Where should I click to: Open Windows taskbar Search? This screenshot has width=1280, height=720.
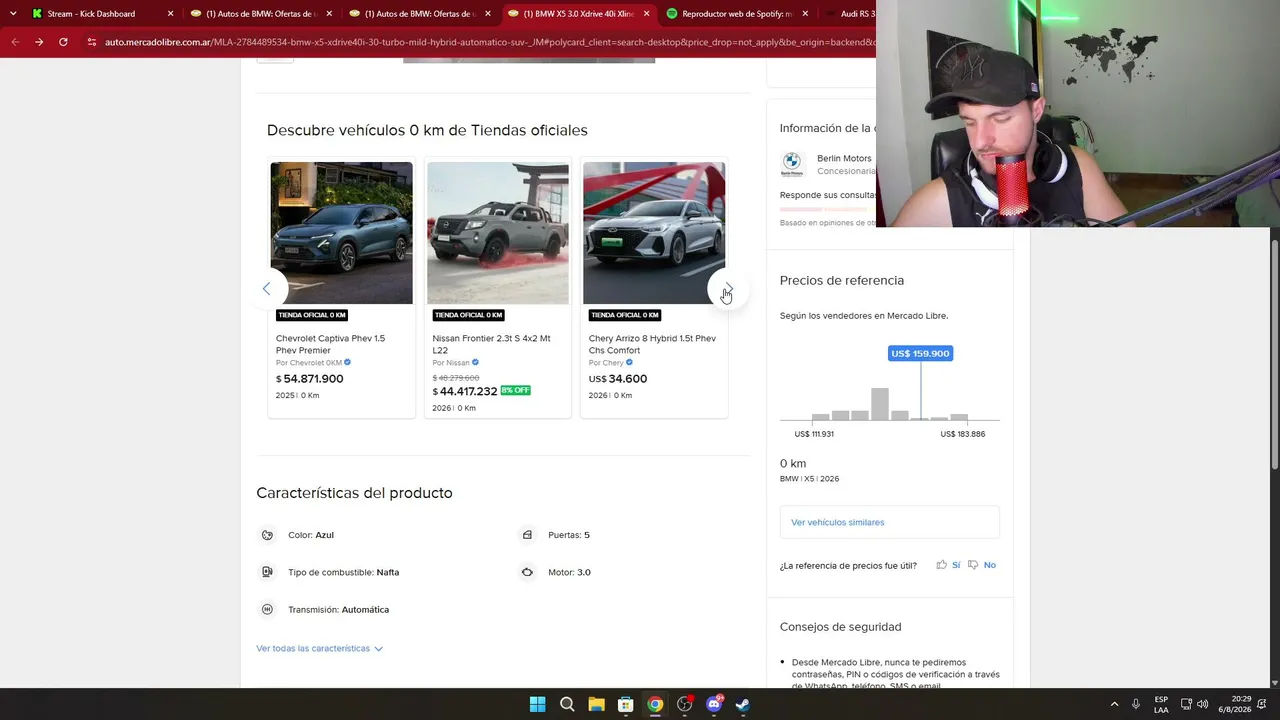tap(567, 704)
